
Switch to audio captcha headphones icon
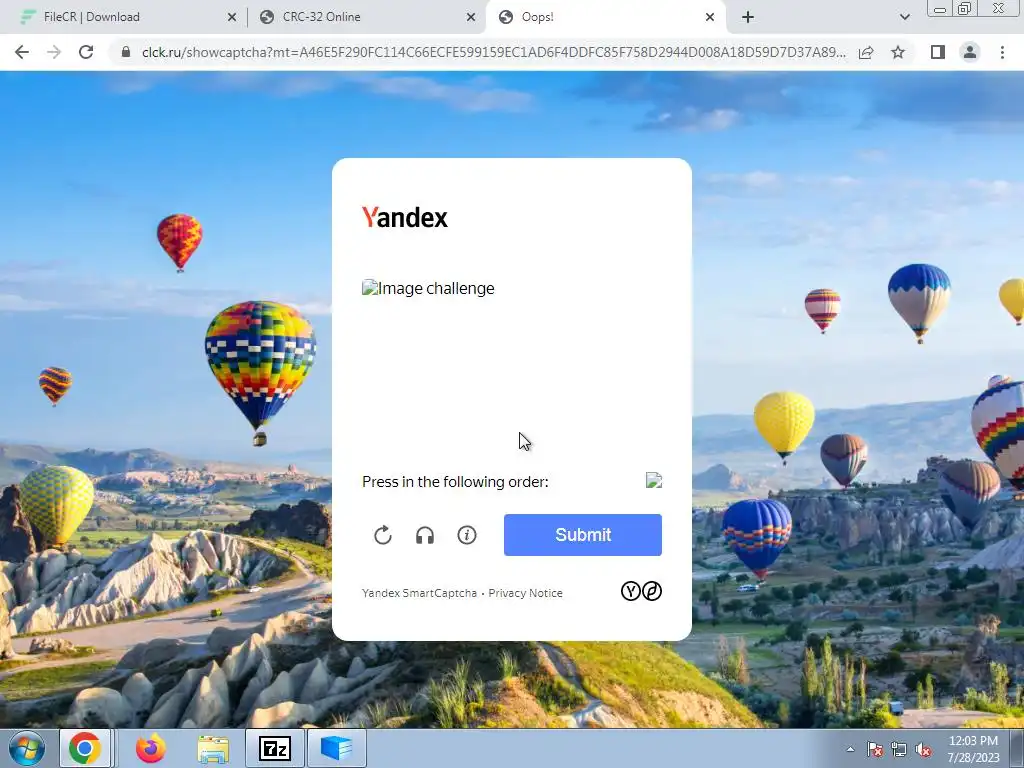click(424, 535)
